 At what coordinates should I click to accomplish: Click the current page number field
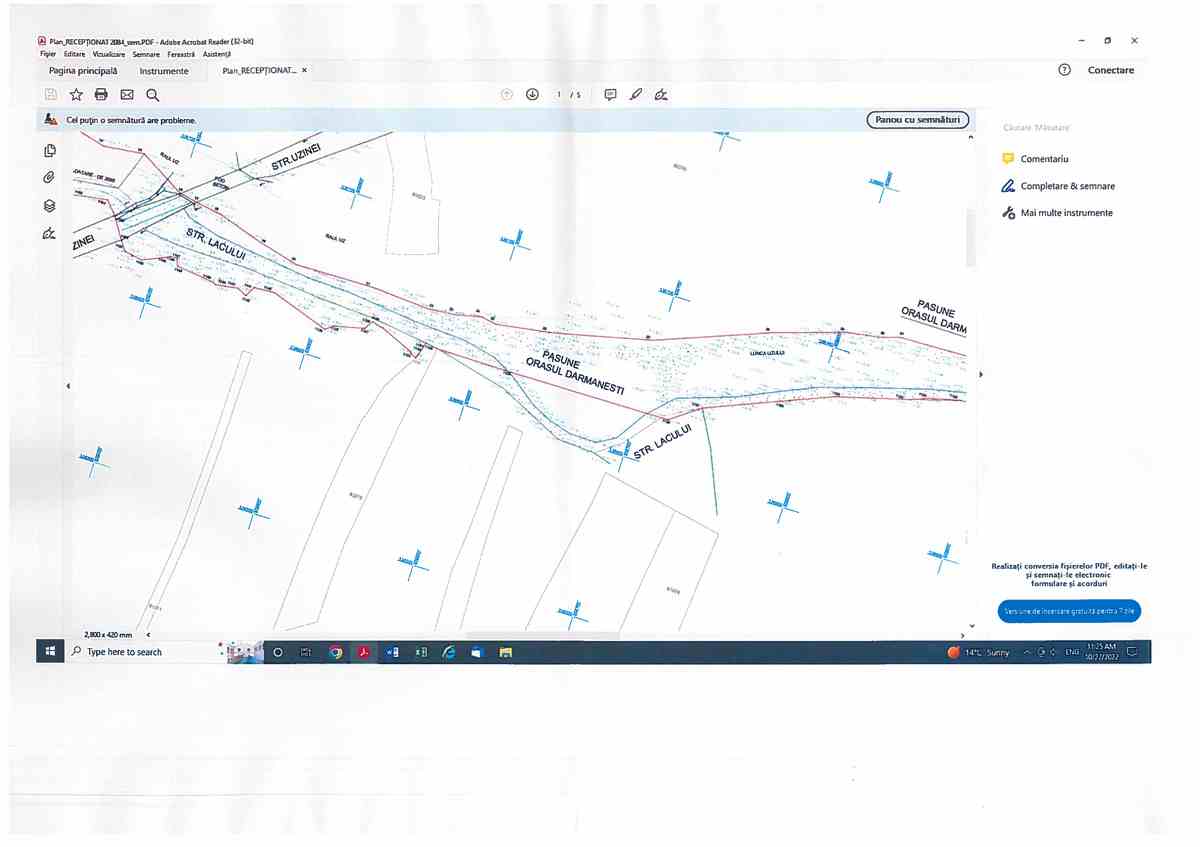coord(560,95)
